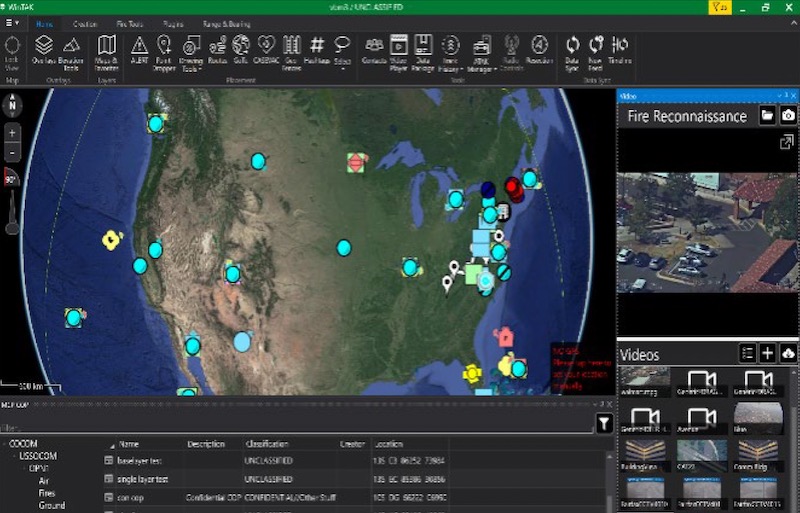Open the Data Package tool
This screenshot has width=800, height=513.
(423, 53)
